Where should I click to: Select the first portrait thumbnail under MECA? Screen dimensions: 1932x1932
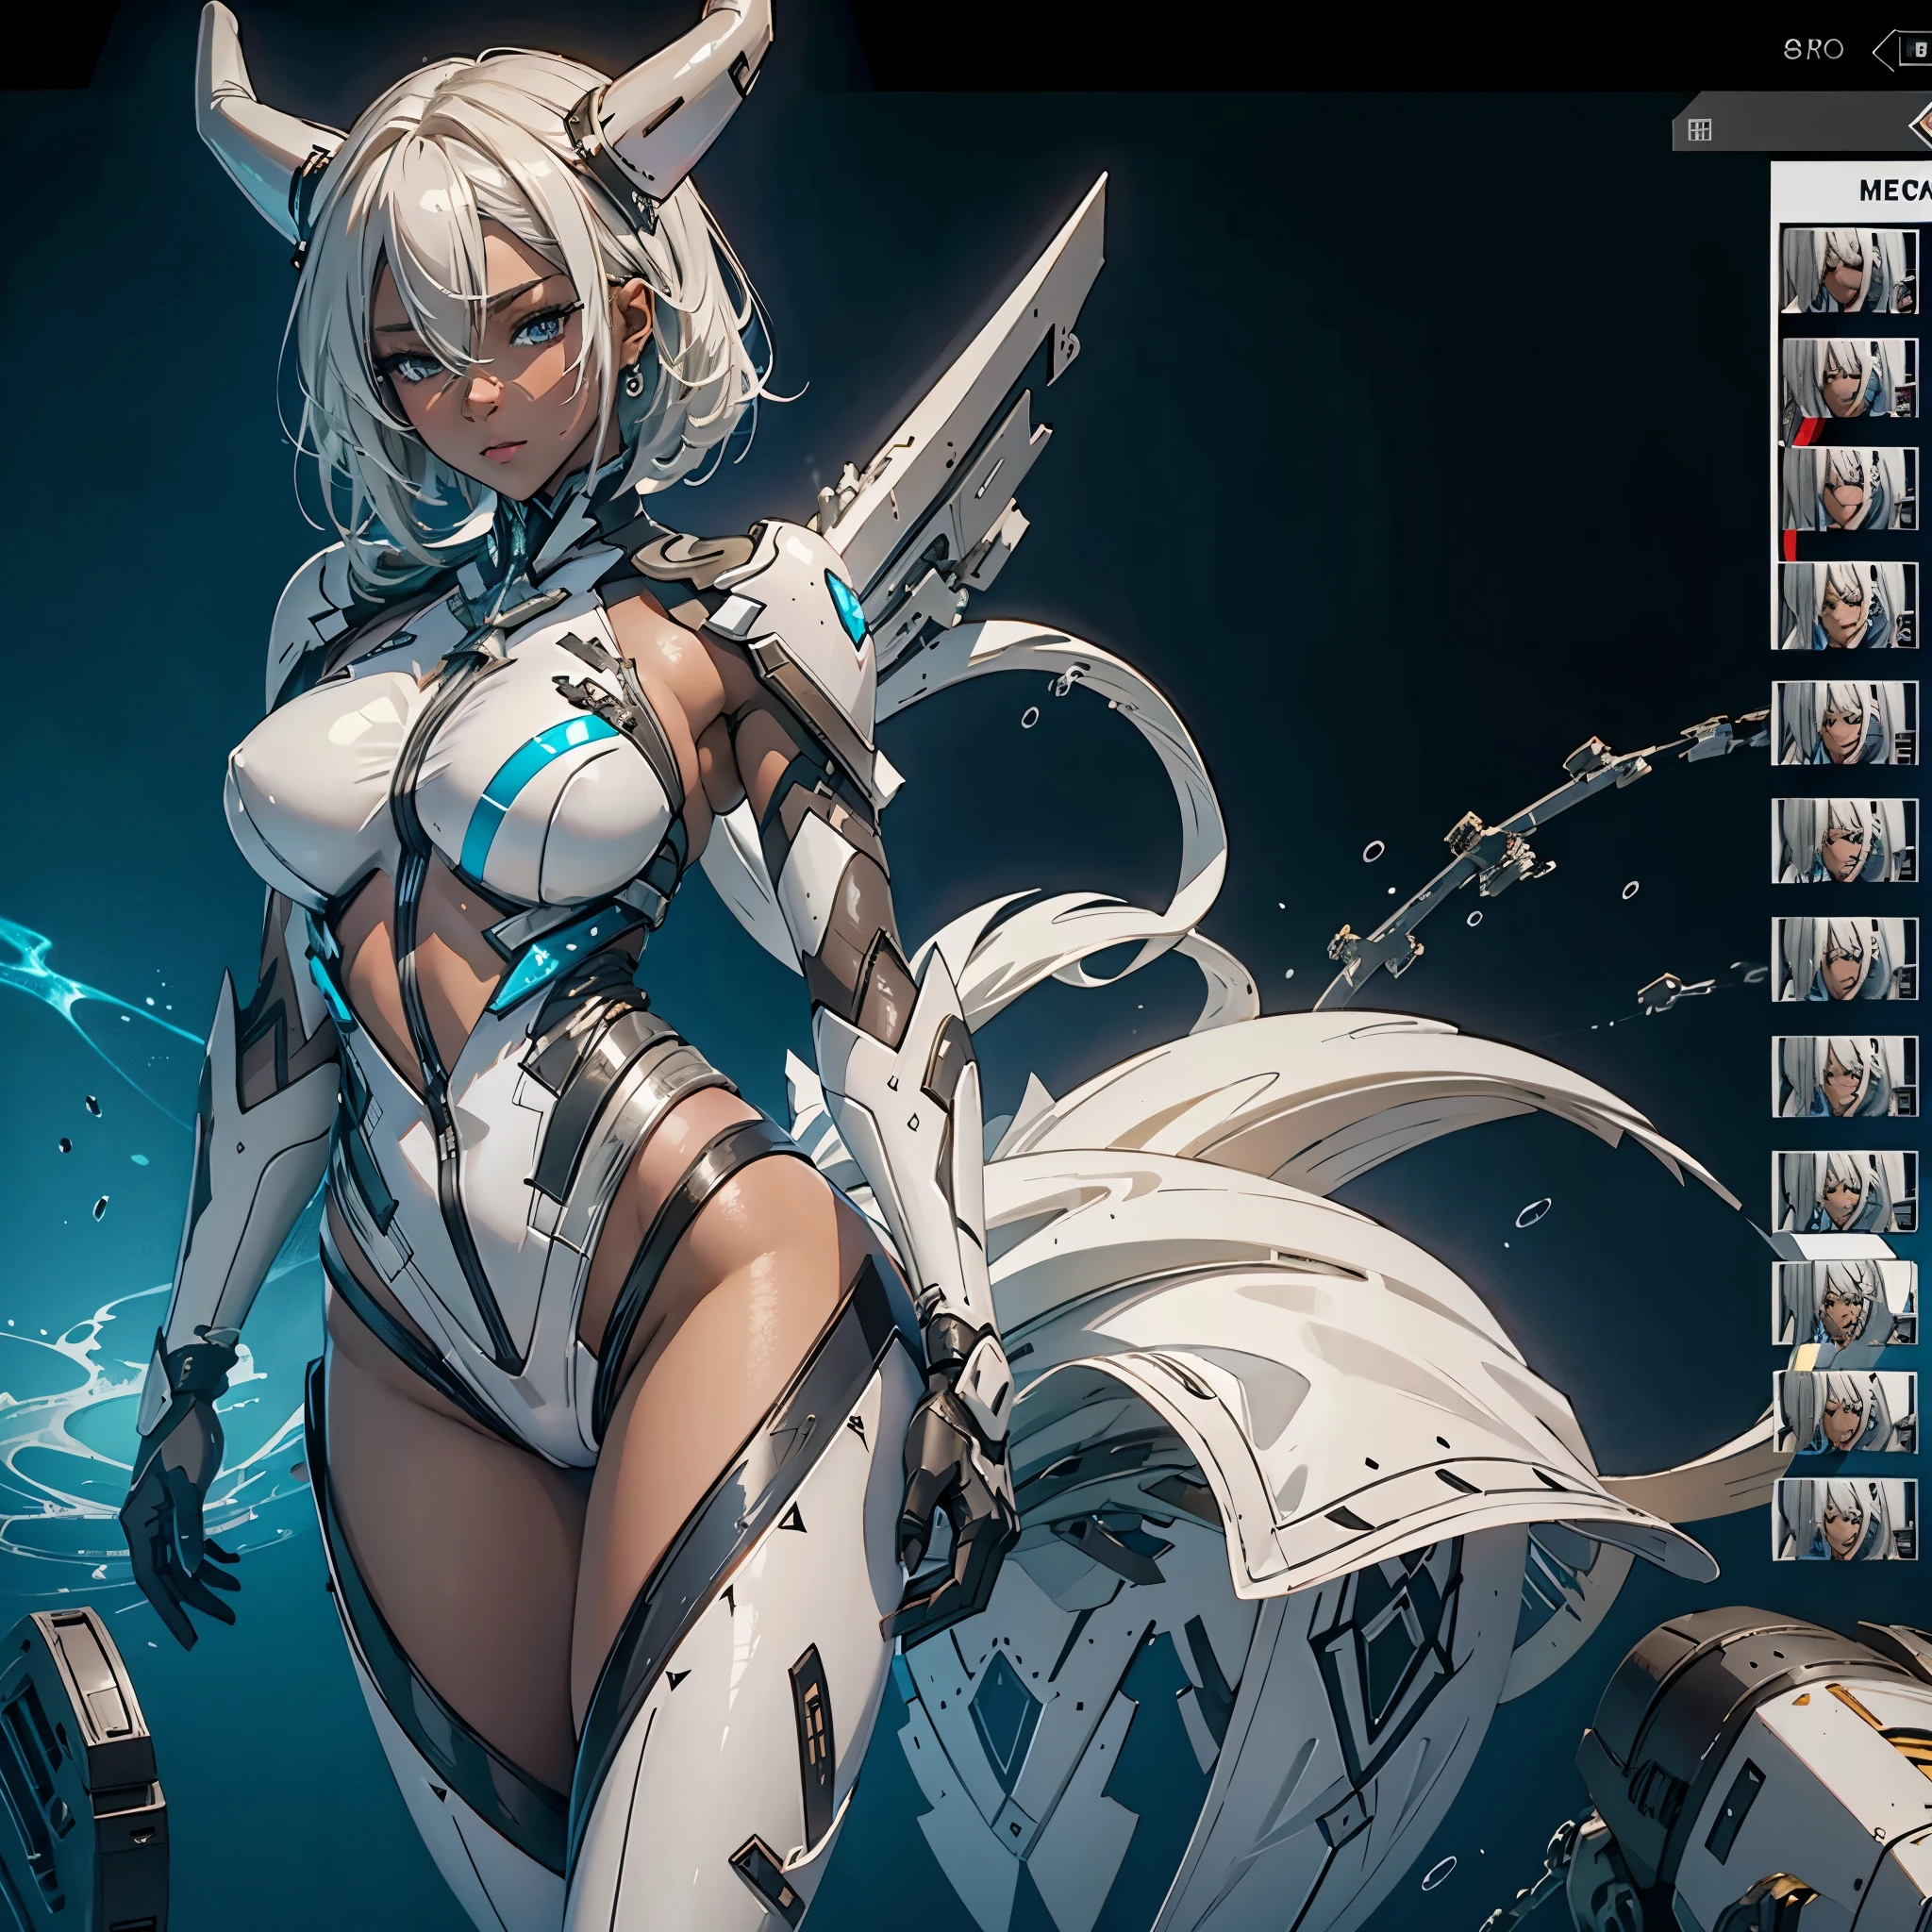click(1849, 270)
